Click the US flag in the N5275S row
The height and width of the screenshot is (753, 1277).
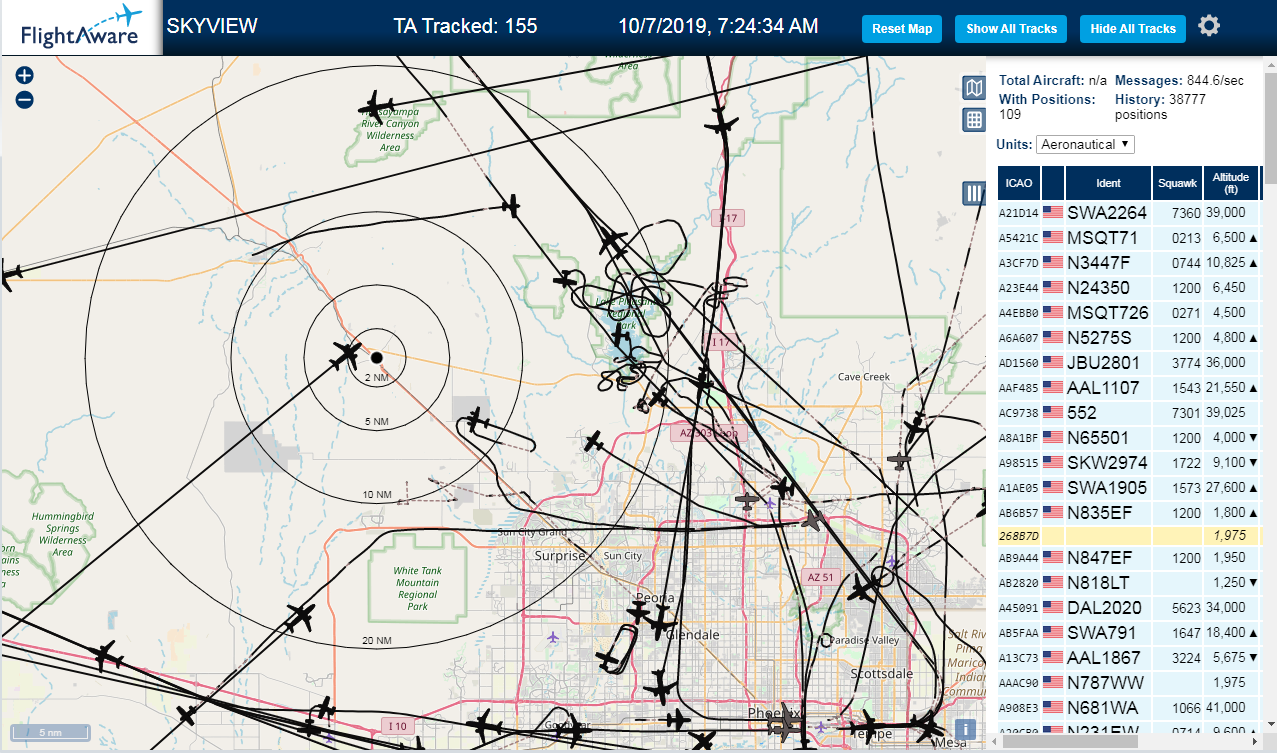pyautogui.click(x=1053, y=337)
